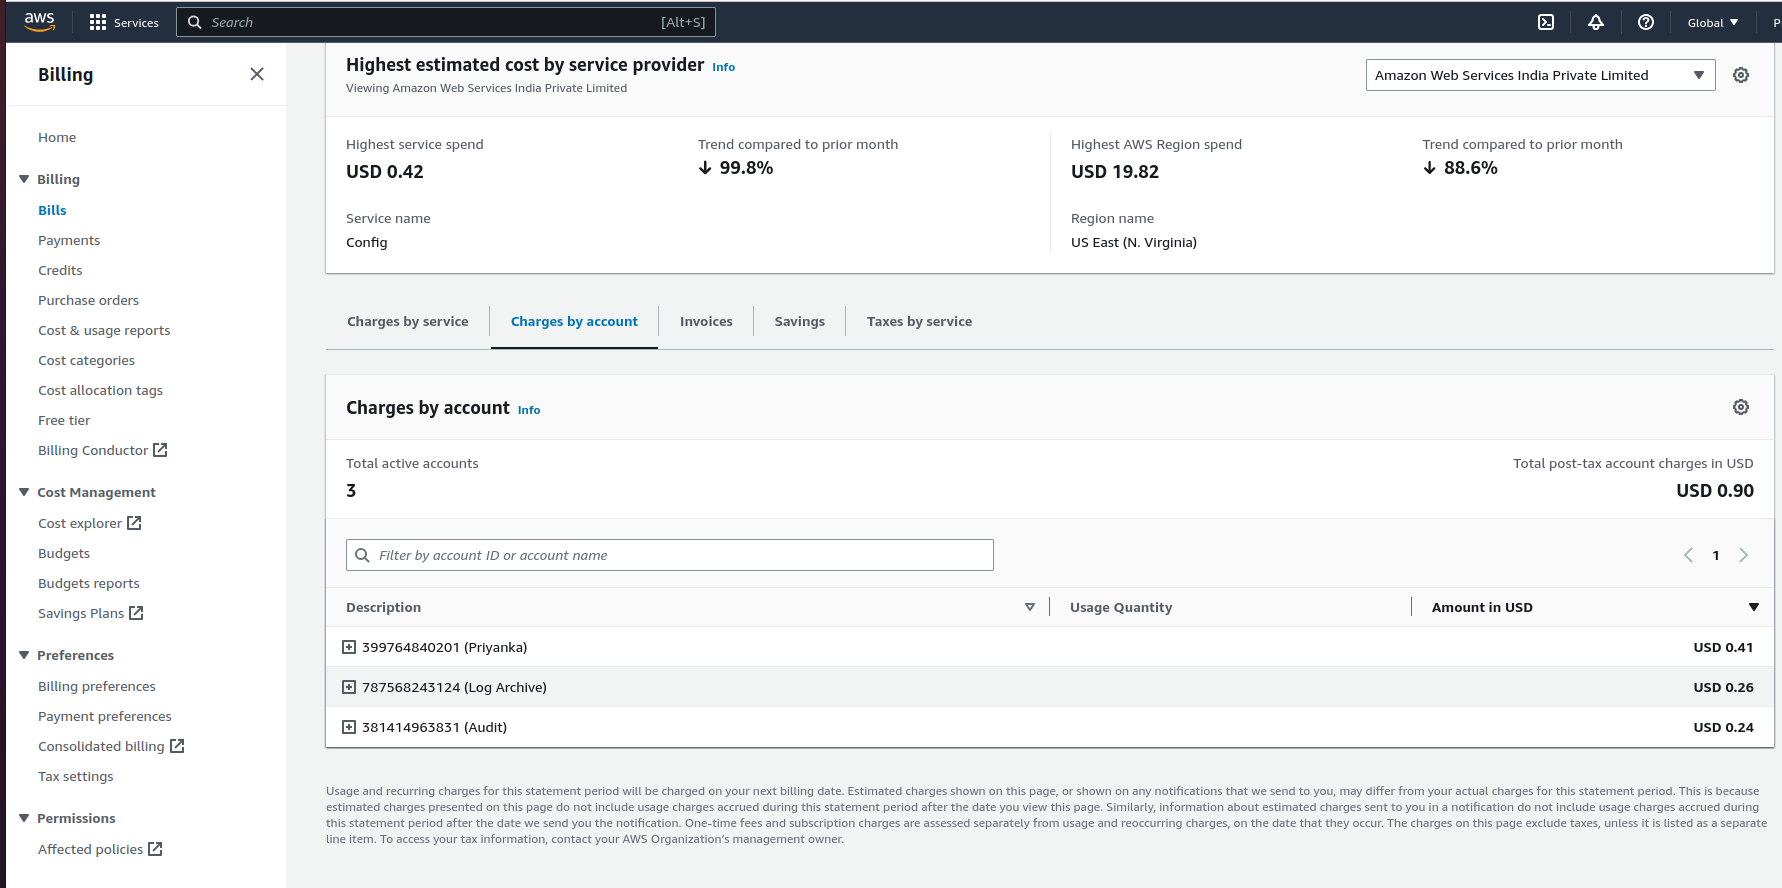Open the service provider dropdown
Screen dimensions: 1782x888
pos(1540,75)
